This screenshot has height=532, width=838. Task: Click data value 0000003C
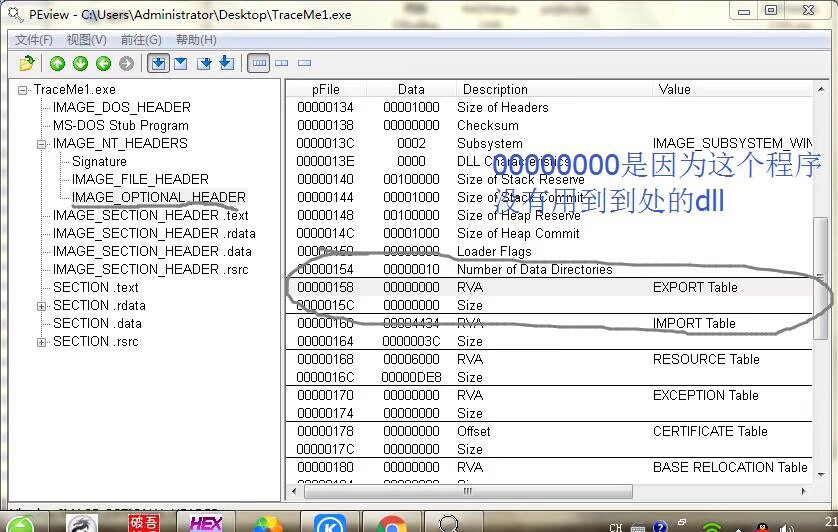tap(411, 341)
